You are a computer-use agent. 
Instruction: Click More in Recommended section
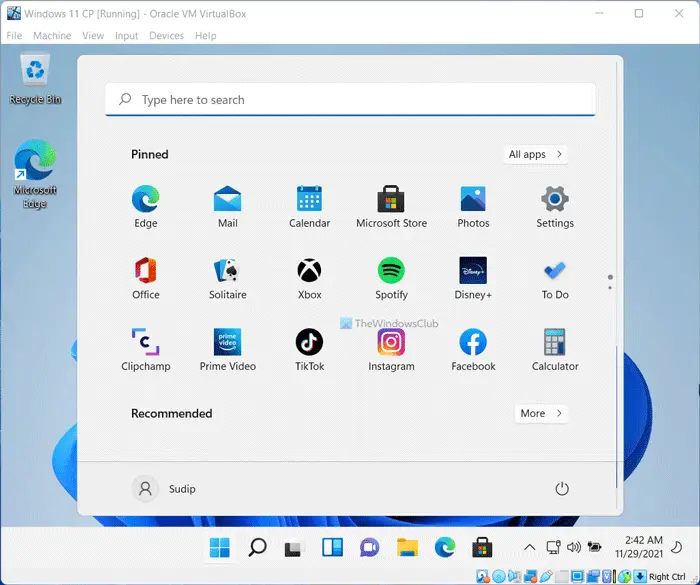click(x=541, y=414)
